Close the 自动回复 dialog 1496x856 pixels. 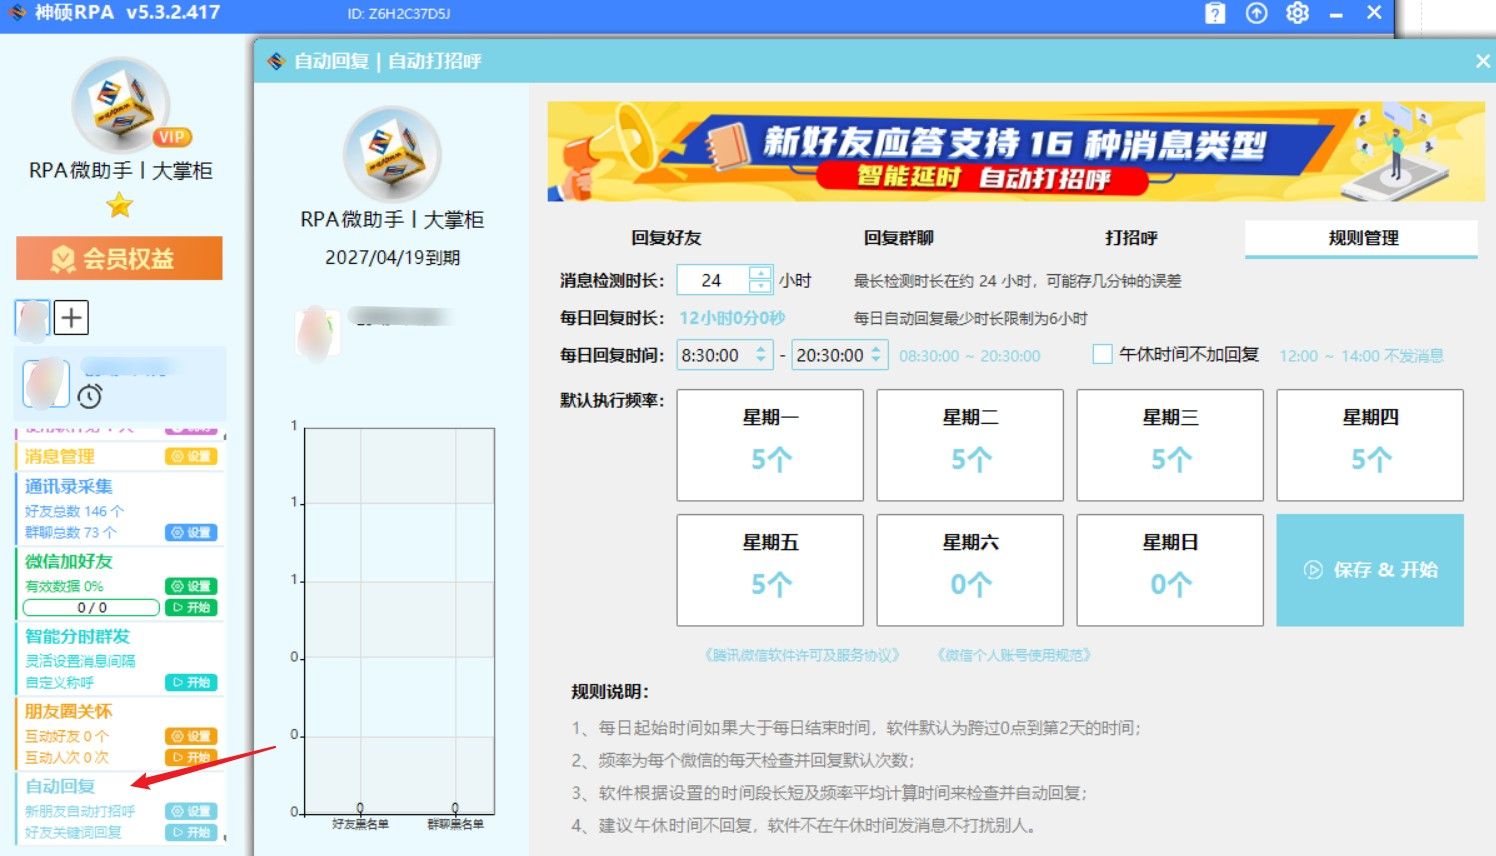(x=1482, y=61)
